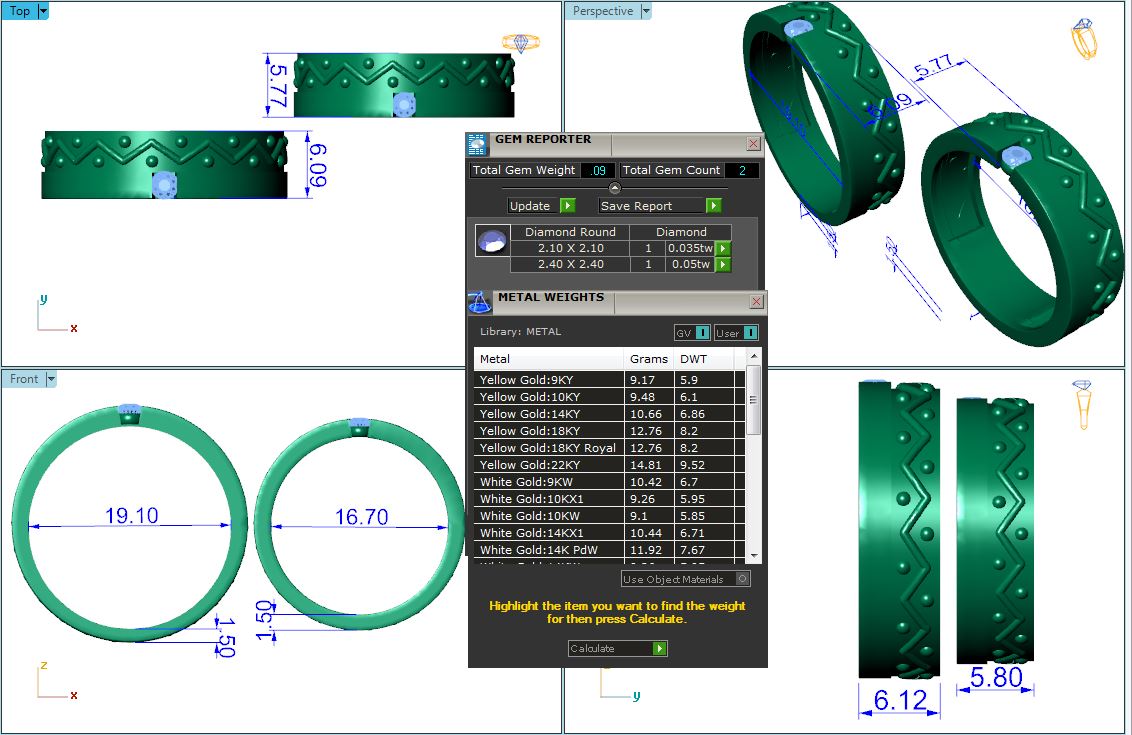Screen dimensions: 1132x735
Task: Open the Top viewport dropdown arrow
Action: click(43, 11)
